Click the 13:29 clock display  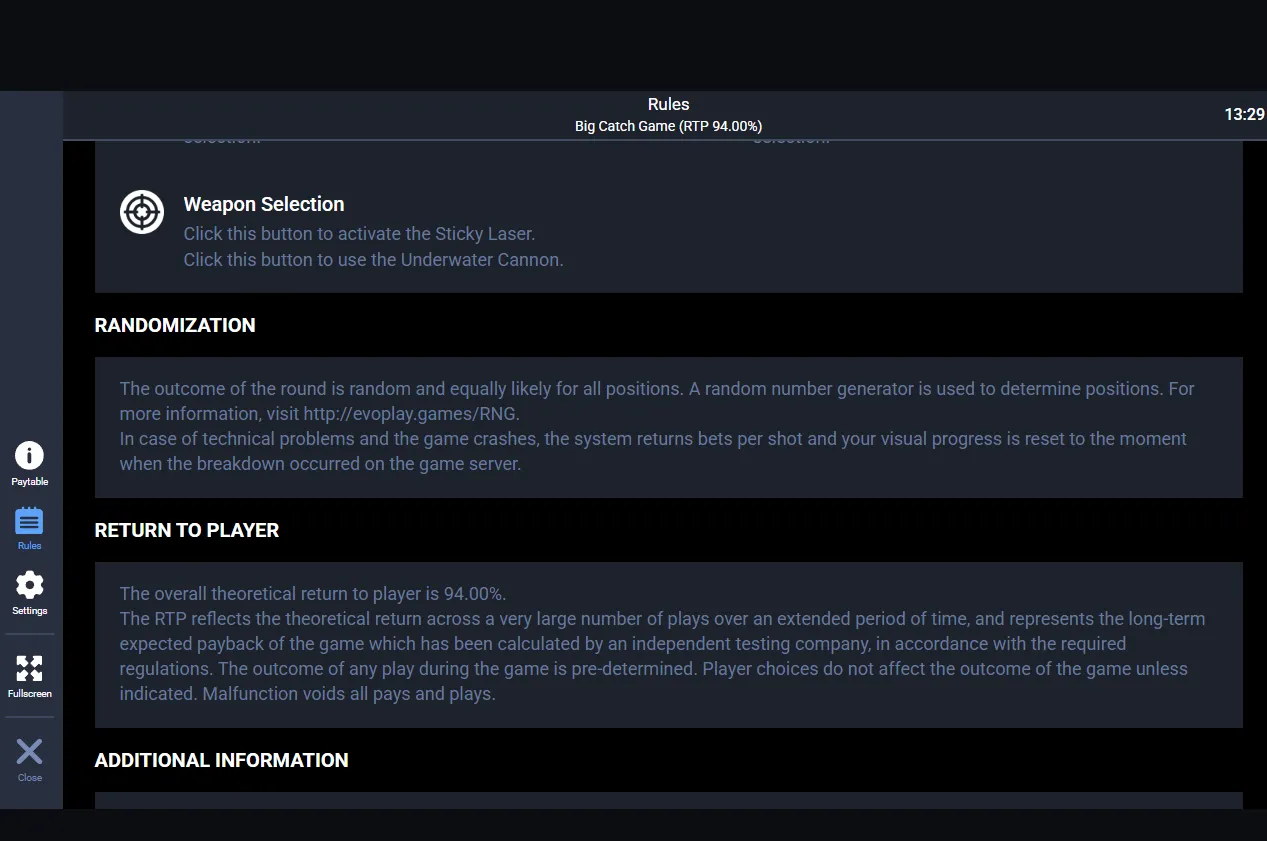(x=1244, y=115)
